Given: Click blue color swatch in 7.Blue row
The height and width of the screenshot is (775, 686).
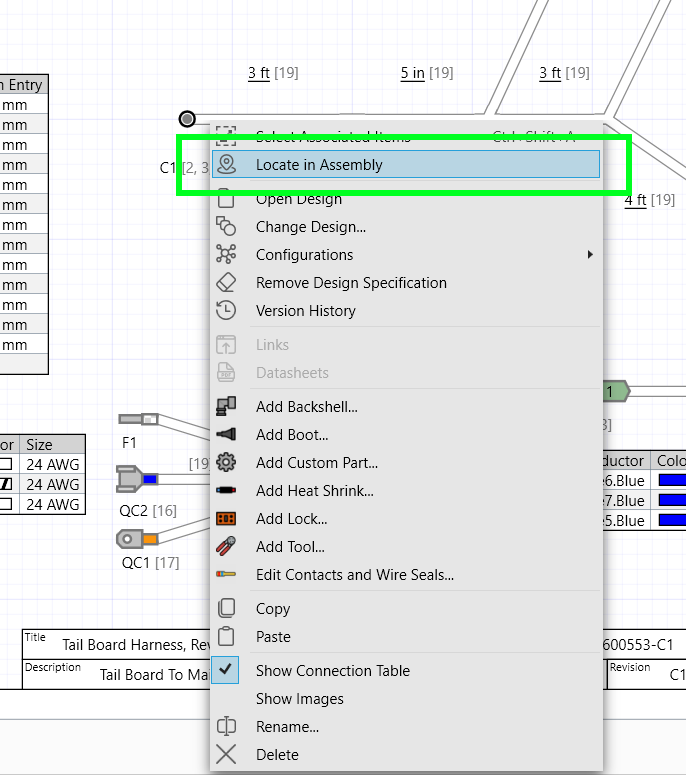Looking at the screenshot, I should coord(672,500).
